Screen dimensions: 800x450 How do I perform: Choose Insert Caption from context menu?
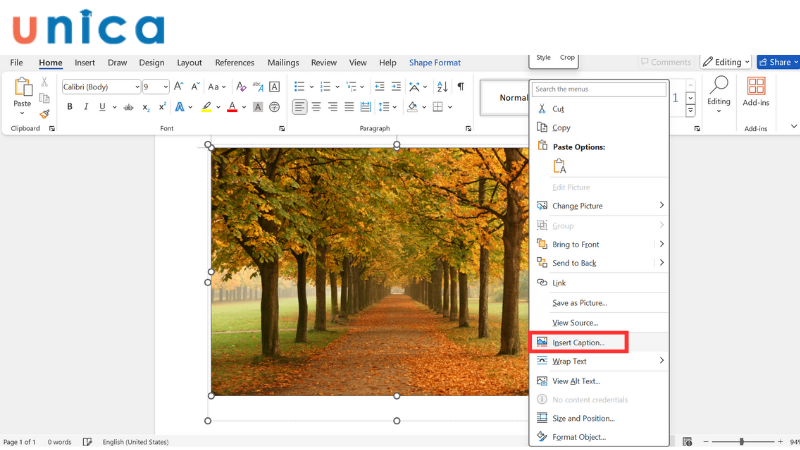(579, 343)
